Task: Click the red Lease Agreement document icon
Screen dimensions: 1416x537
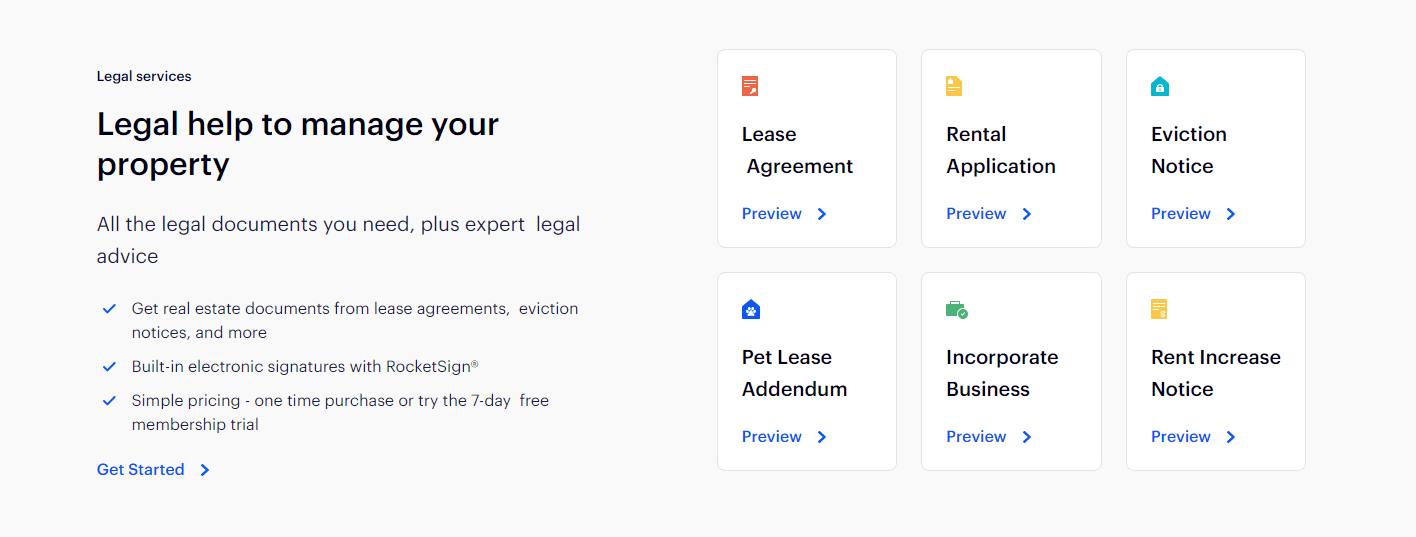Action: click(x=750, y=86)
